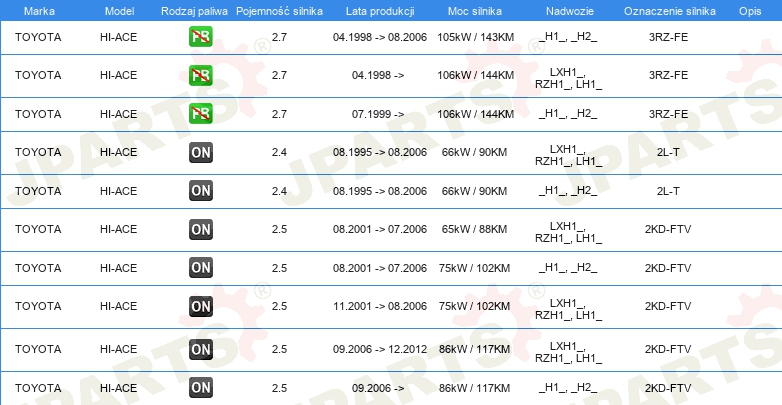Click the petrol fuel icon in the open-ended 04.1998 row
The height and width of the screenshot is (405, 782).
coord(200,75)
